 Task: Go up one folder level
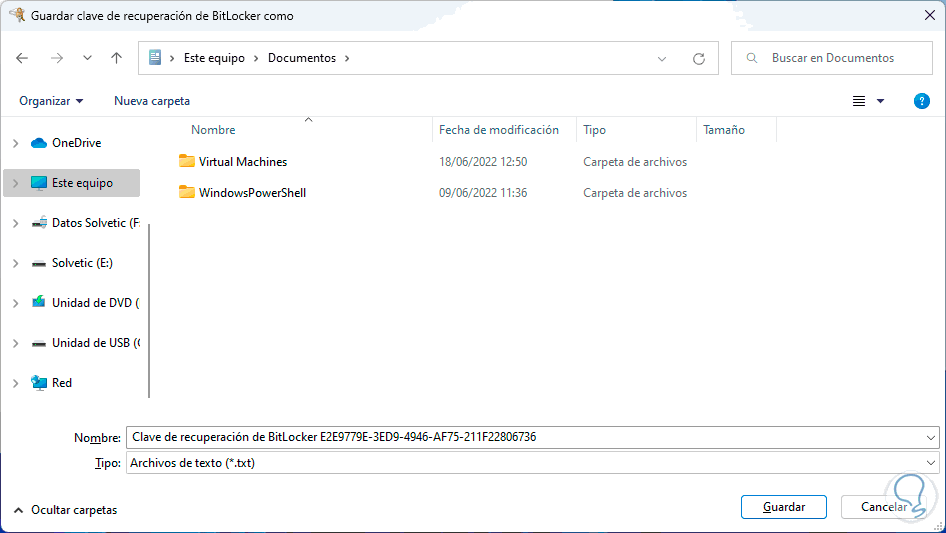coord(116,58)
